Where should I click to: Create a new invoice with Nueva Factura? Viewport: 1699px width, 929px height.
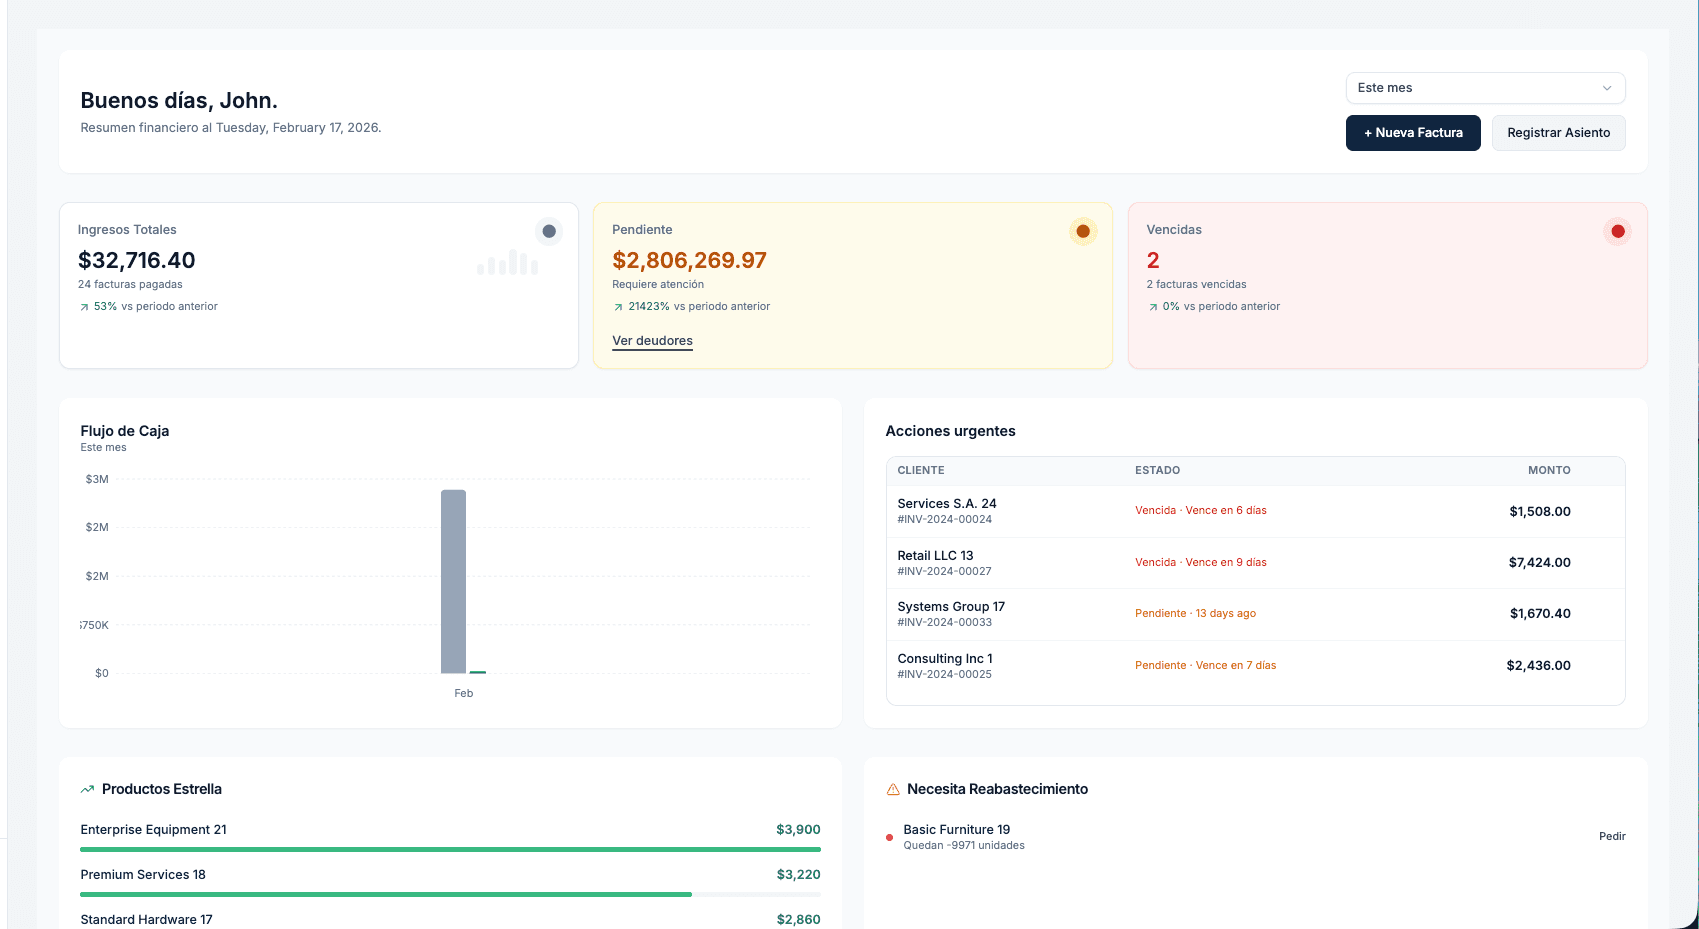click(1412, 133)
